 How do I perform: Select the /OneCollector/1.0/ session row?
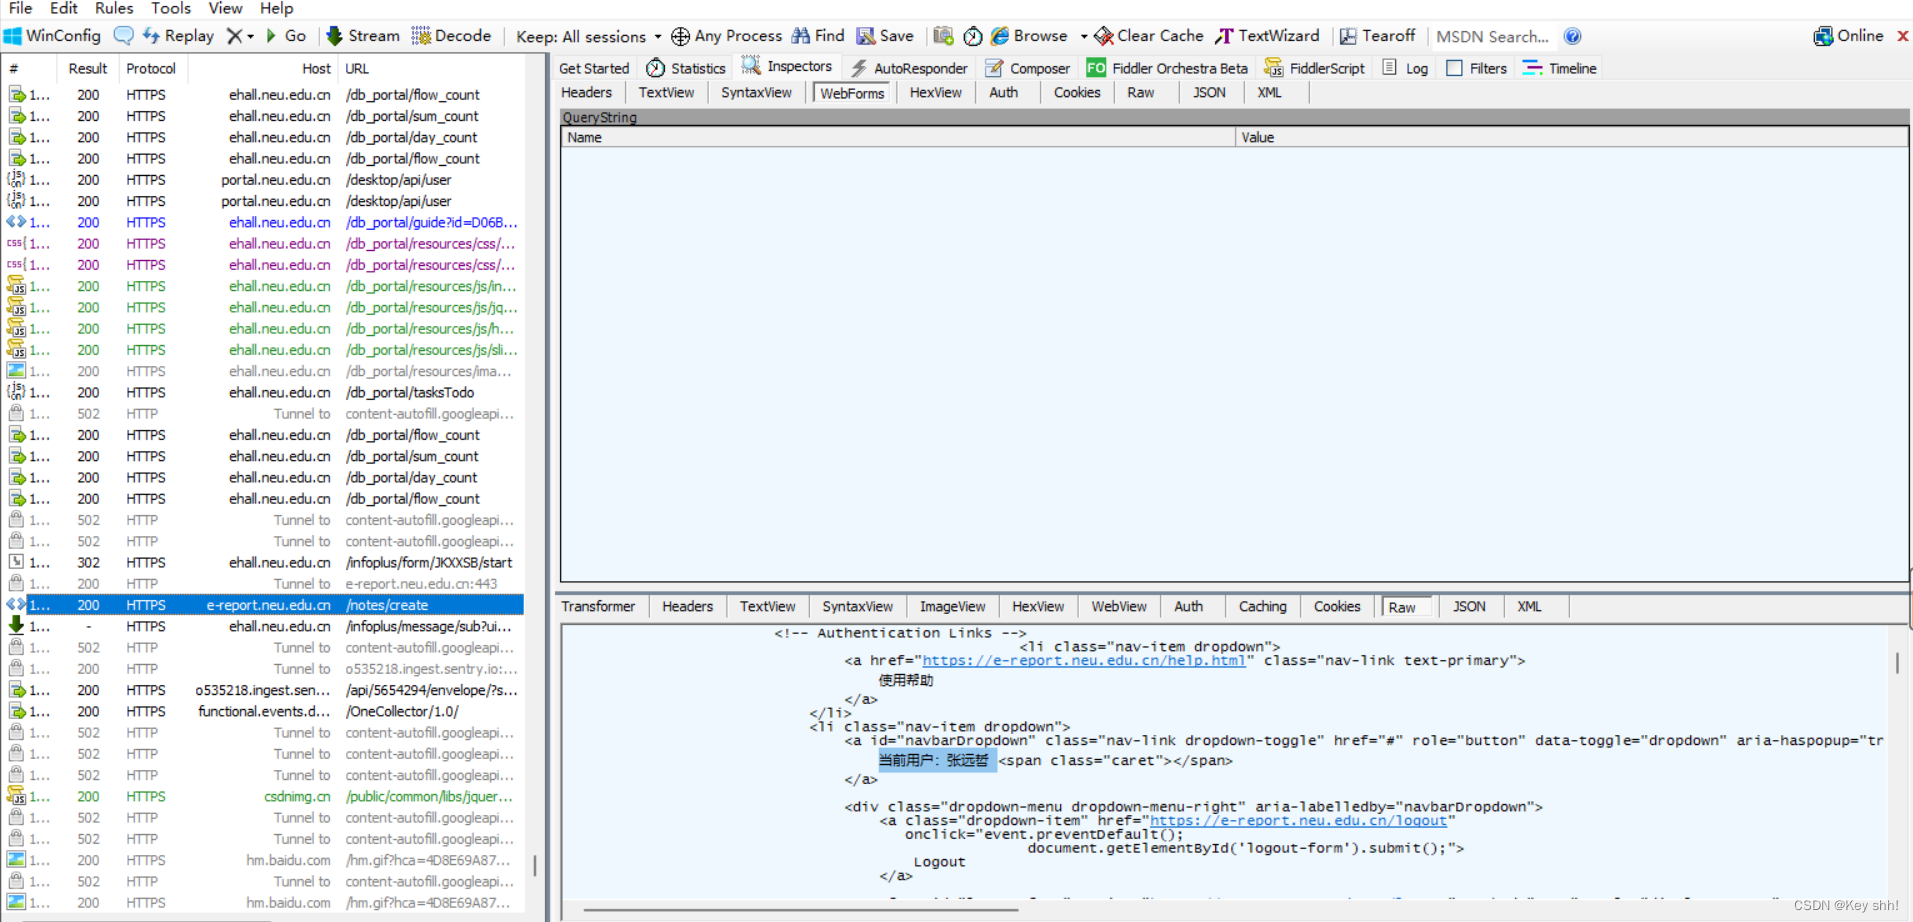point(263,711)
